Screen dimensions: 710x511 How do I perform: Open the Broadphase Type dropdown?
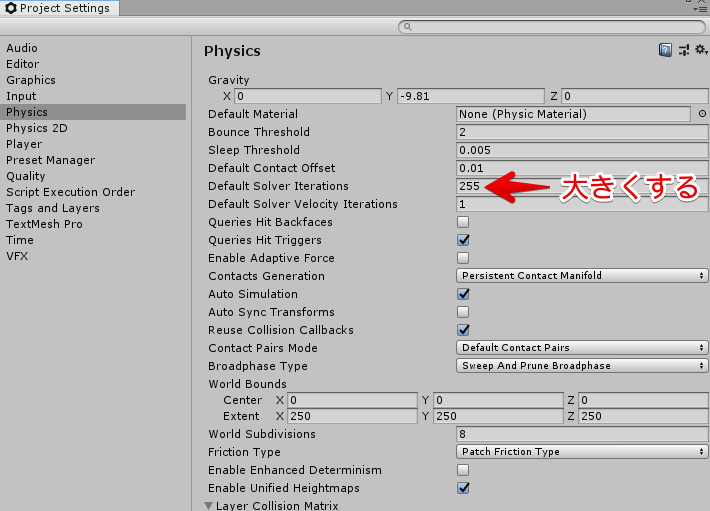coord(582,366)
